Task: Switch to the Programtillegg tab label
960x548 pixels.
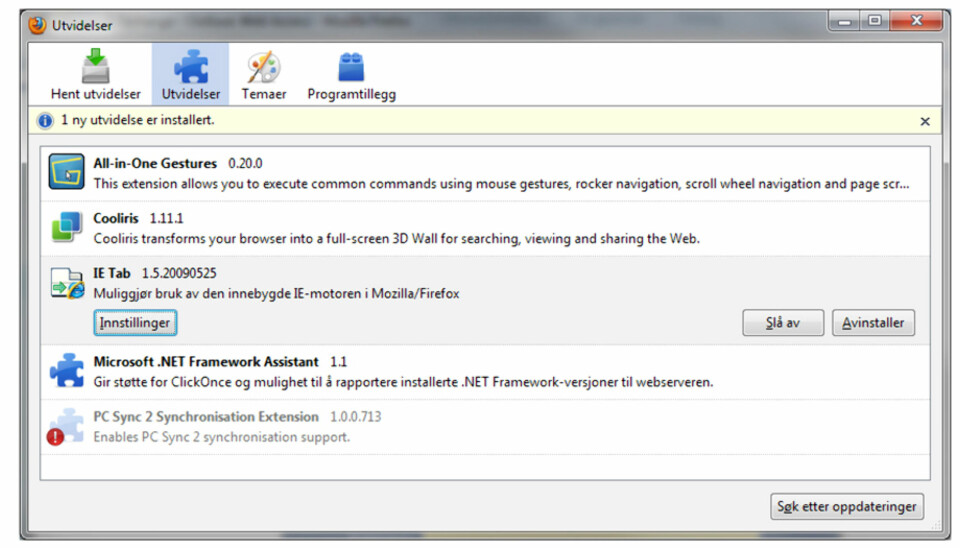Action: (351, 95)
